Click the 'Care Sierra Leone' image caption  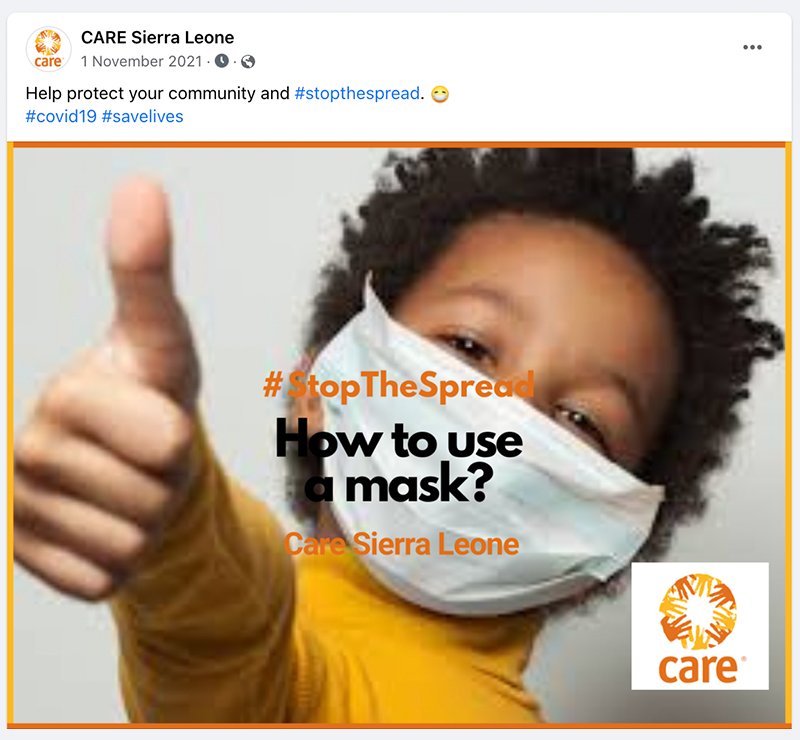(x=402, y=544)
